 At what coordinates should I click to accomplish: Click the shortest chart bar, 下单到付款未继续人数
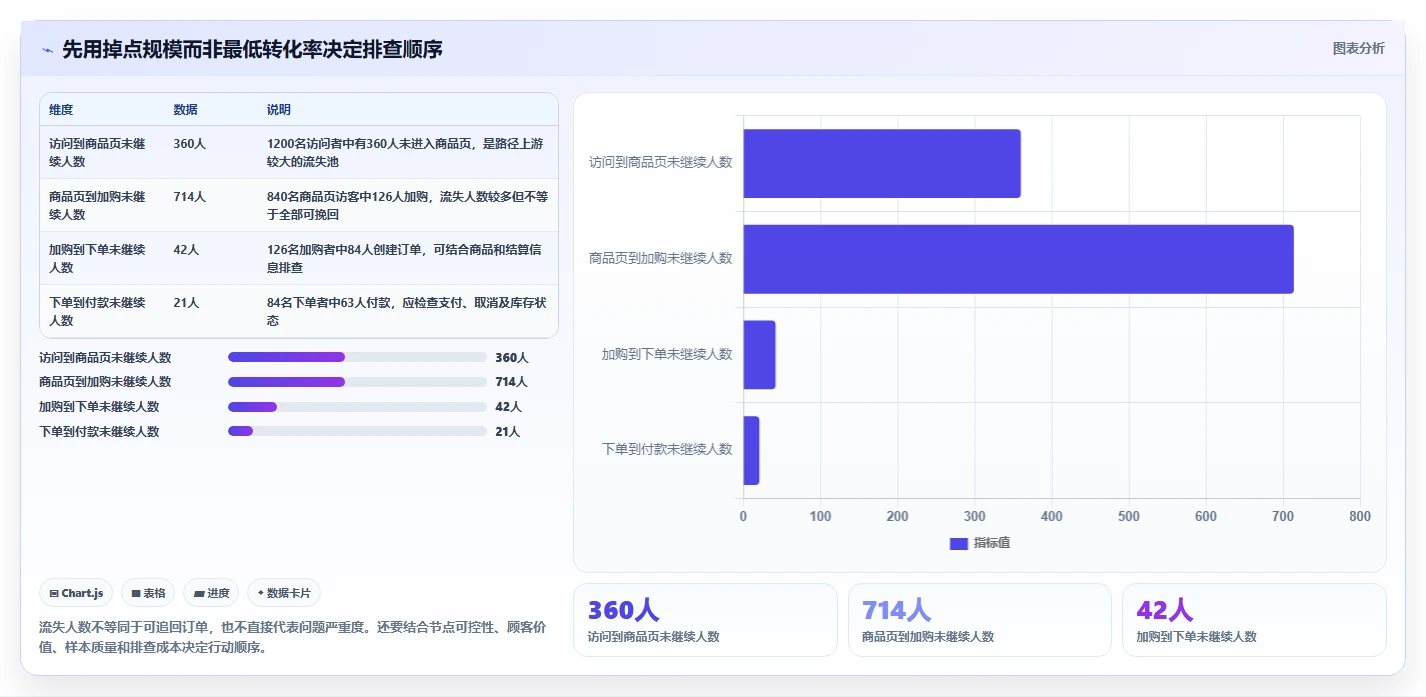751,450
